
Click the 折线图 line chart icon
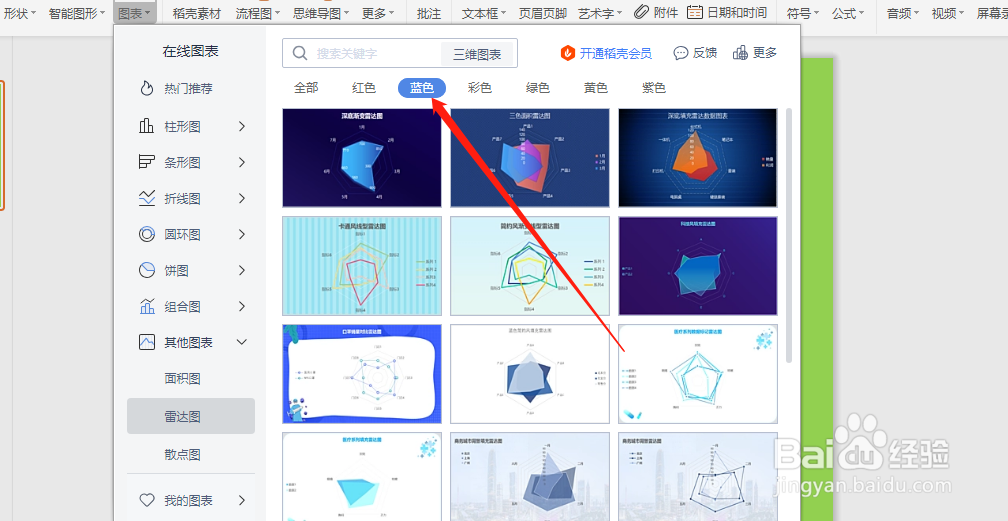pyautogui.click(x=147, y=198)
